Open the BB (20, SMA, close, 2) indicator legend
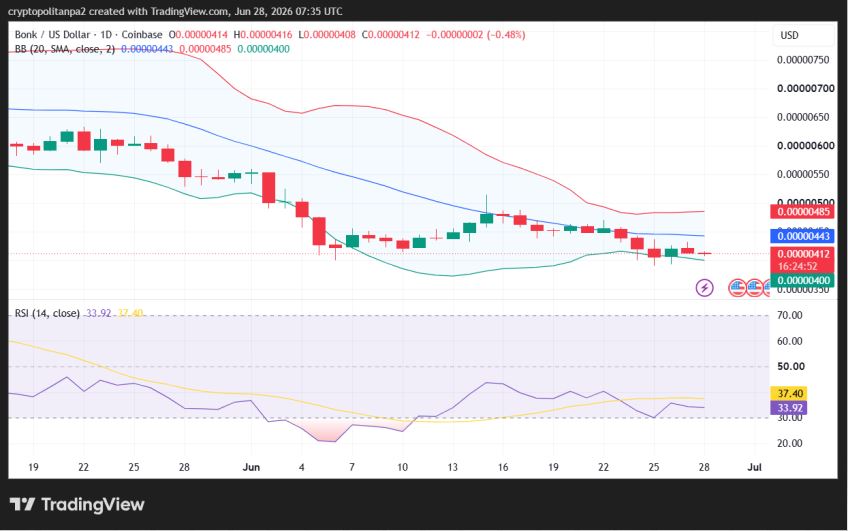 pos(65,49)
